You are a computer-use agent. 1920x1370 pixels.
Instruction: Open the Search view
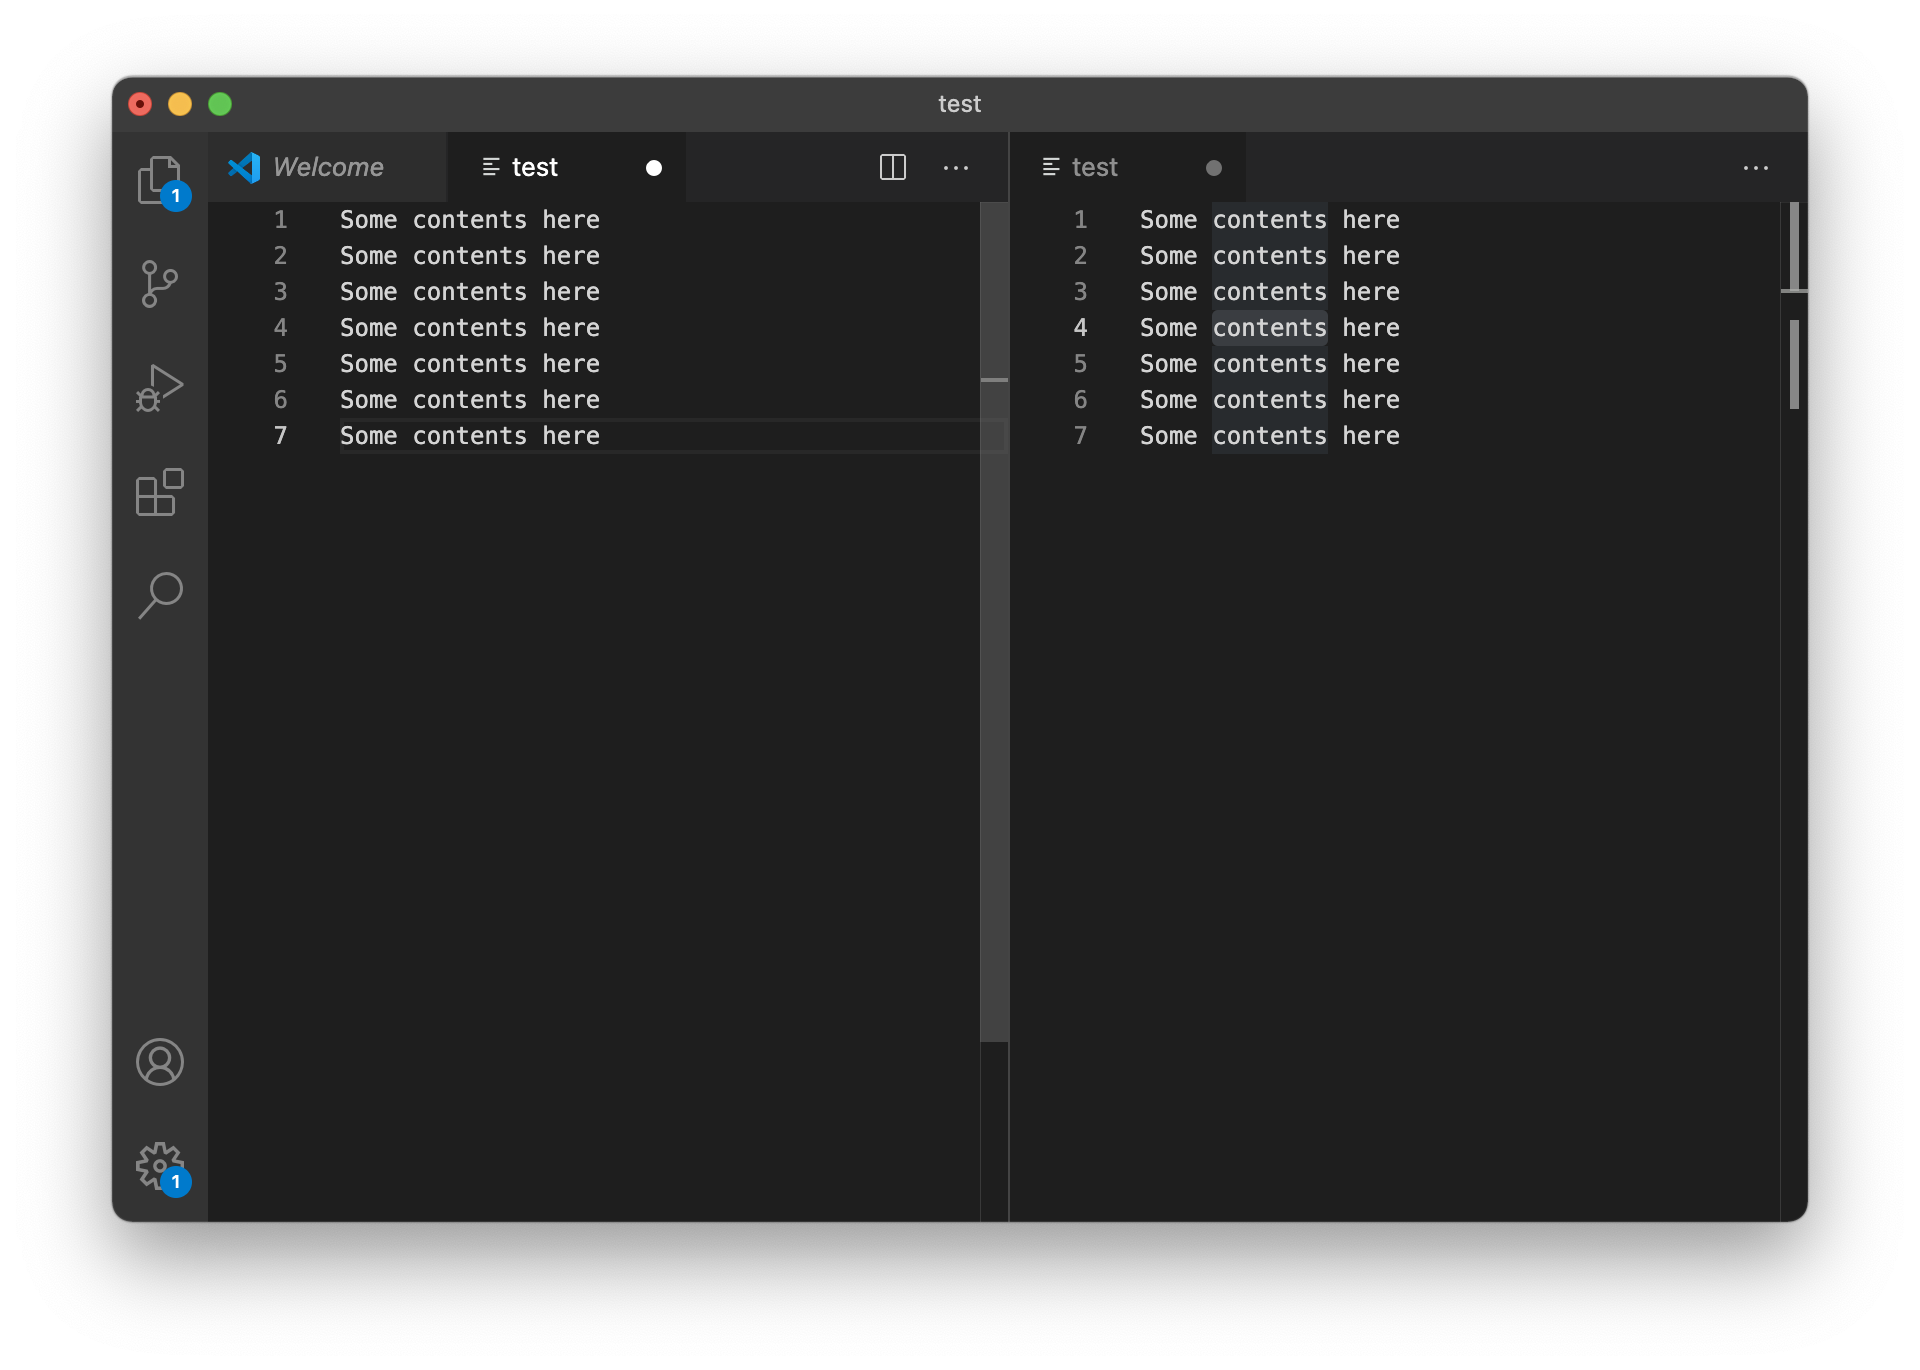[160, 596]
